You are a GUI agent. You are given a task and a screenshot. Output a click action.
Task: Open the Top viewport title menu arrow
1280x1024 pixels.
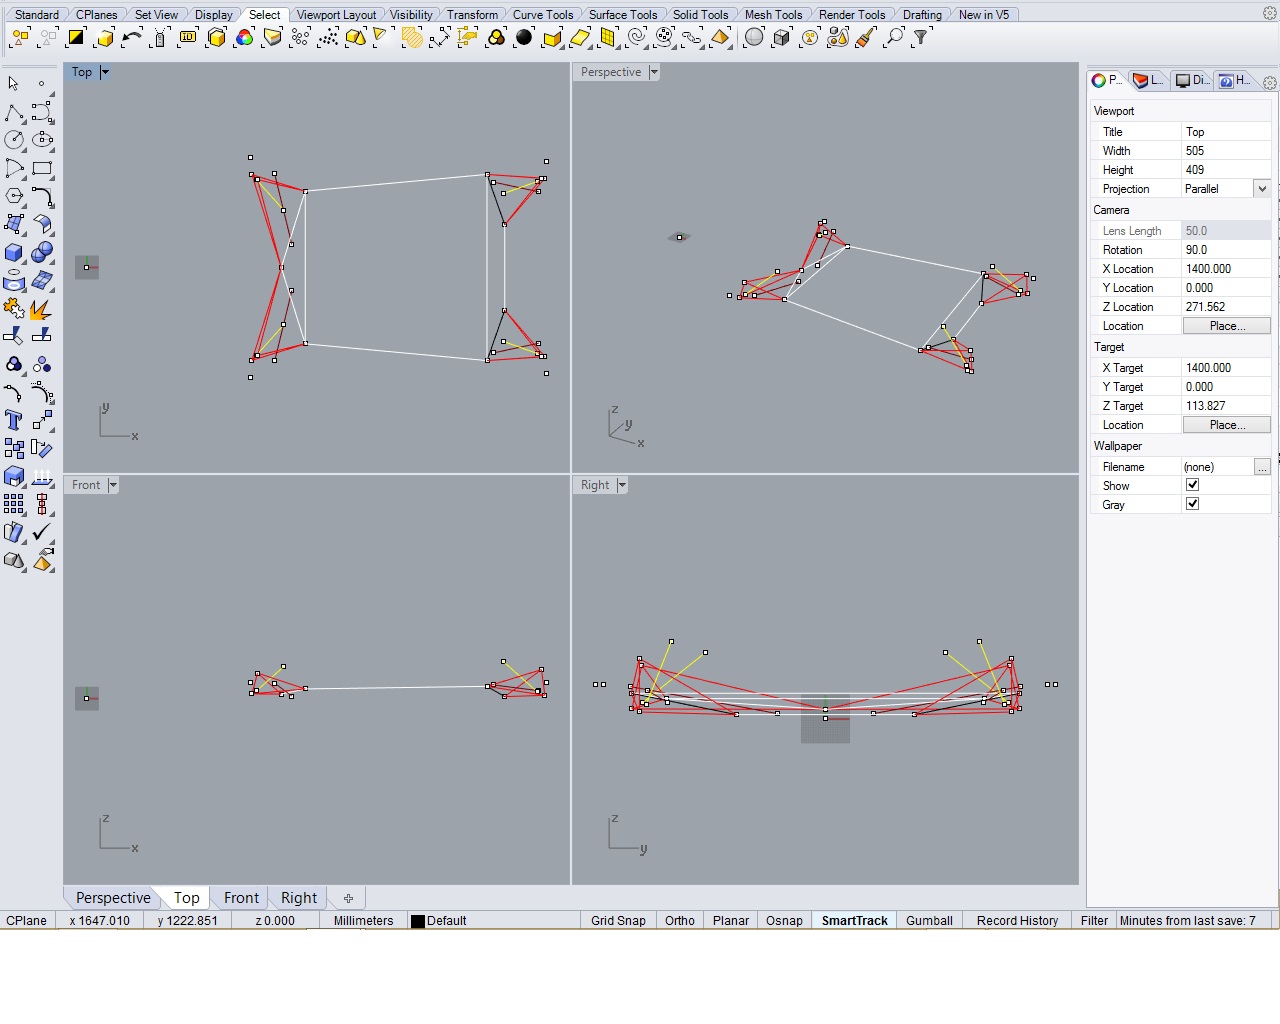coord(105,72)
